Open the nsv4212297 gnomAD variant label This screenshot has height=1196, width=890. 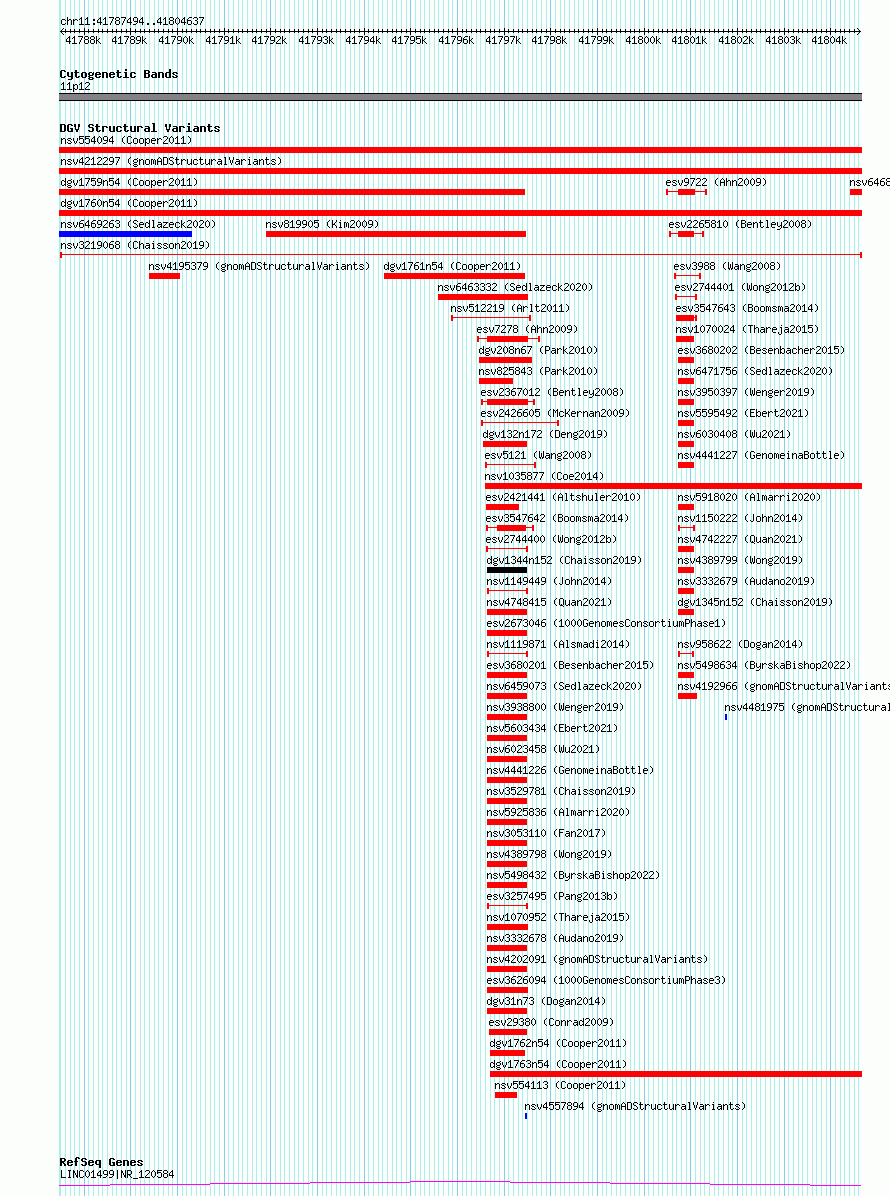pos(171,161)
